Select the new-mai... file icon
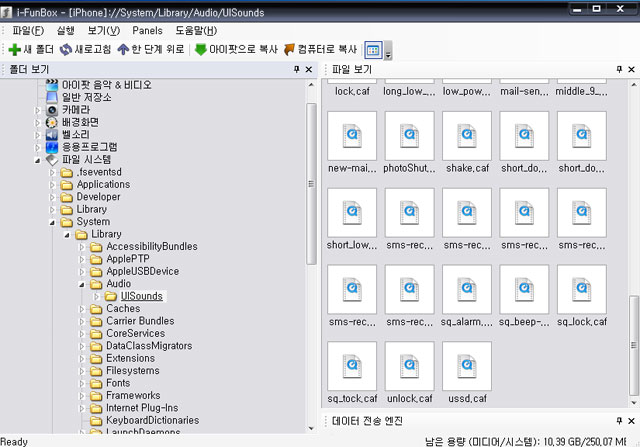This screenshot has width=640, height=447. point(352,136)
